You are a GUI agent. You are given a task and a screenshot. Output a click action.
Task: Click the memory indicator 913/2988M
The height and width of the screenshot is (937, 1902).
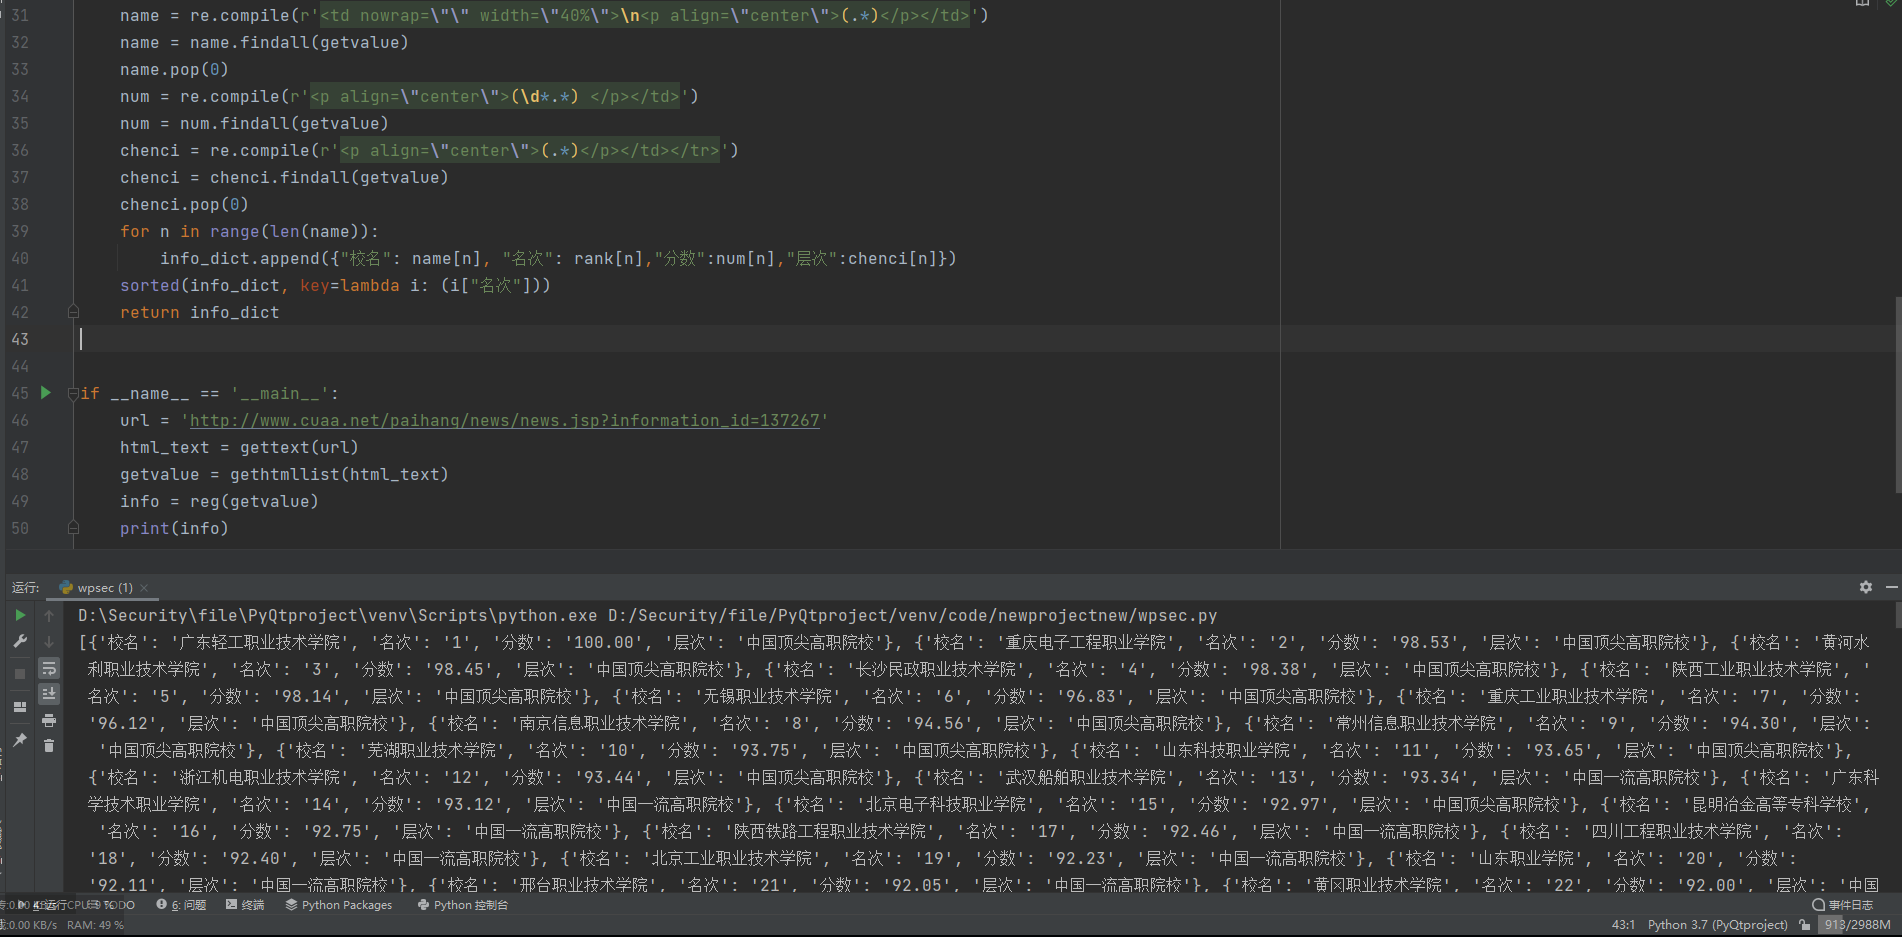1857,925
